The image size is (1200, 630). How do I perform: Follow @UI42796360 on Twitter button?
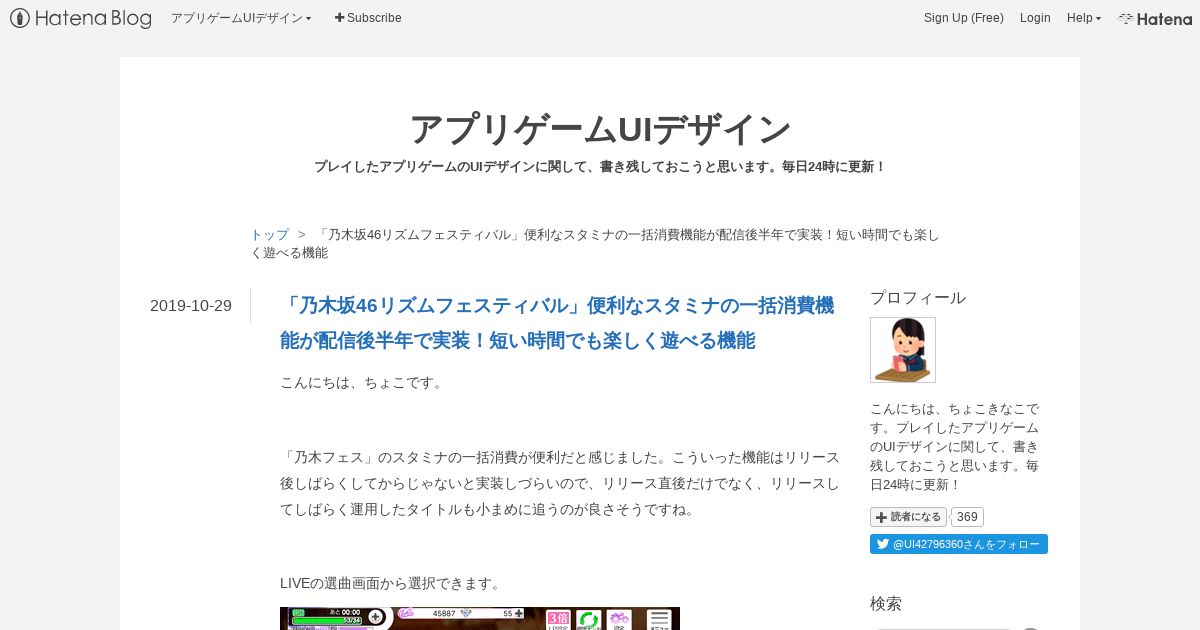tap(959, 544)
